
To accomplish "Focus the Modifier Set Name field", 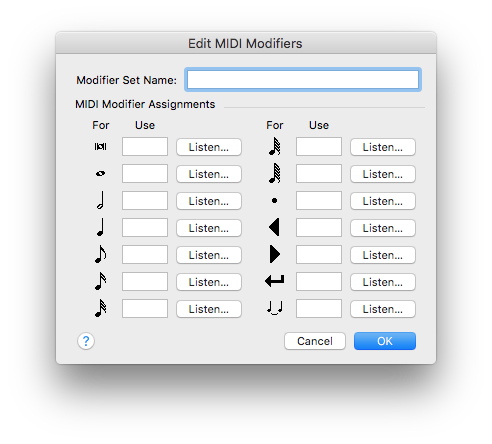I will click(x=303, y=80).
